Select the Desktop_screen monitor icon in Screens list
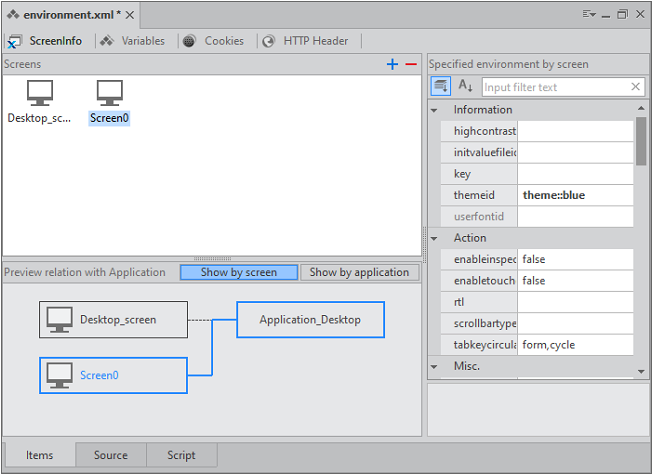The image size is (652, 474). 40,93
